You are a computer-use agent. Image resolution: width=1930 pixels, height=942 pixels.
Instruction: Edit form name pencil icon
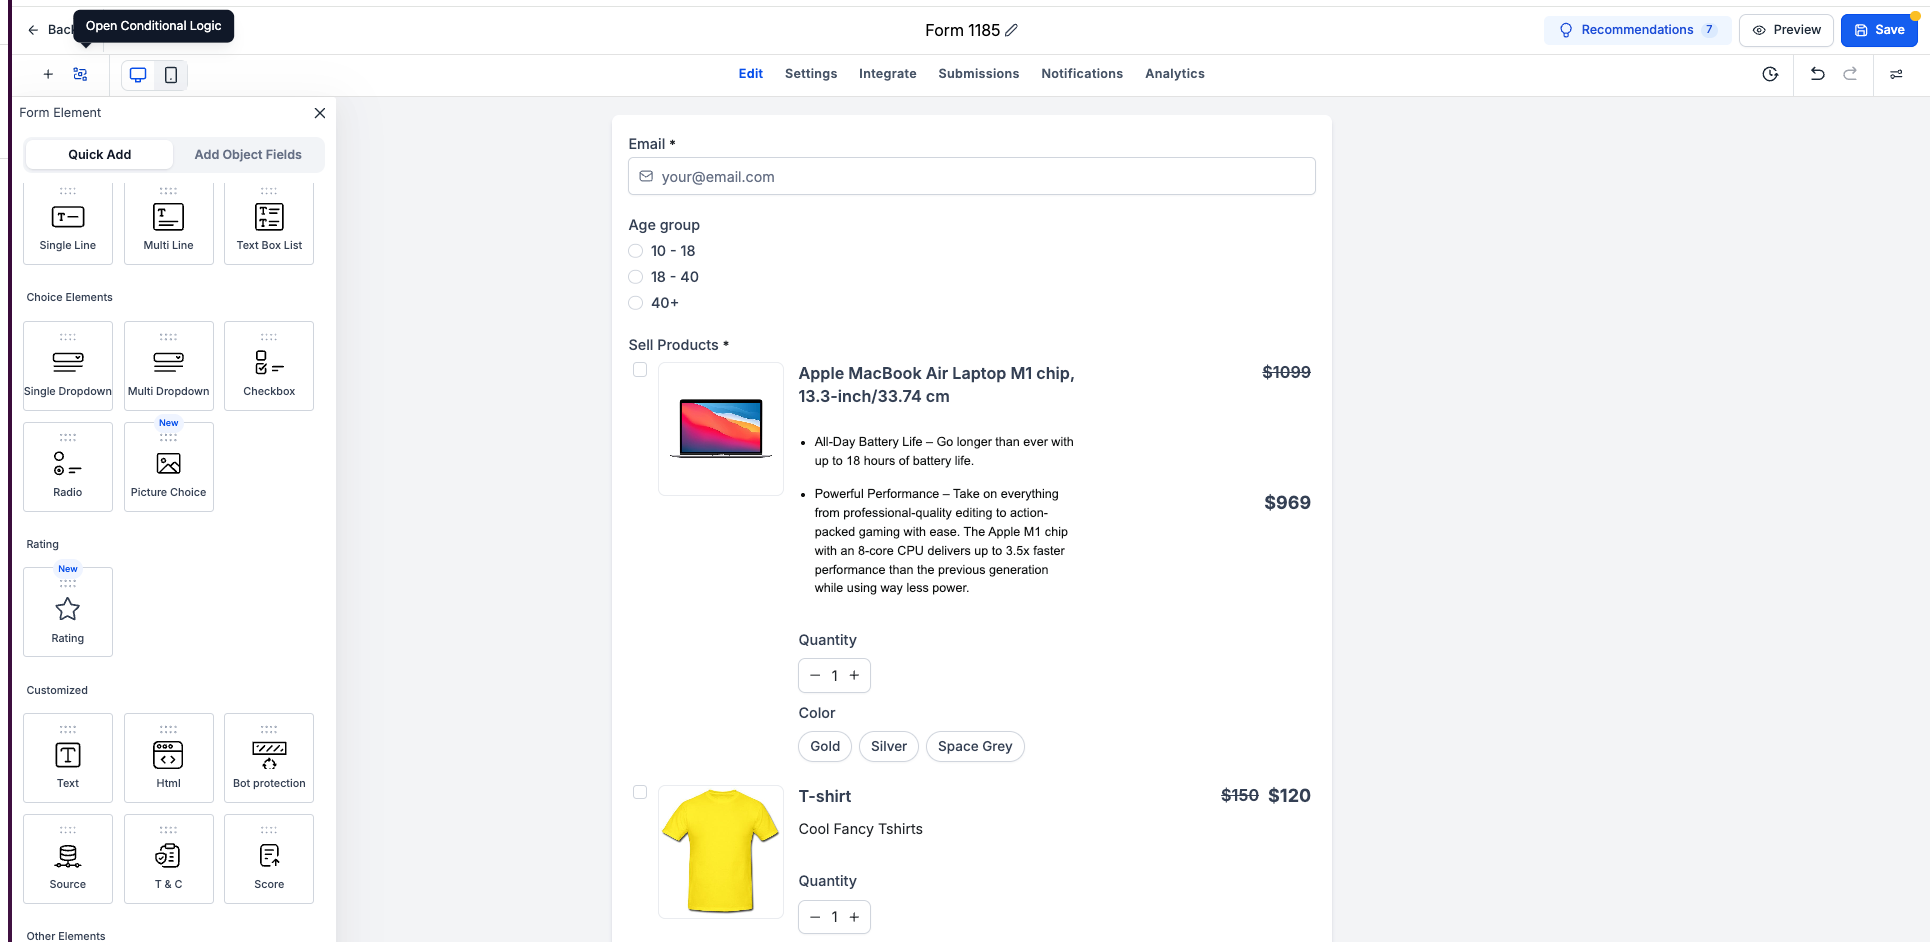pyautogui.click(x=1012, y=30)
